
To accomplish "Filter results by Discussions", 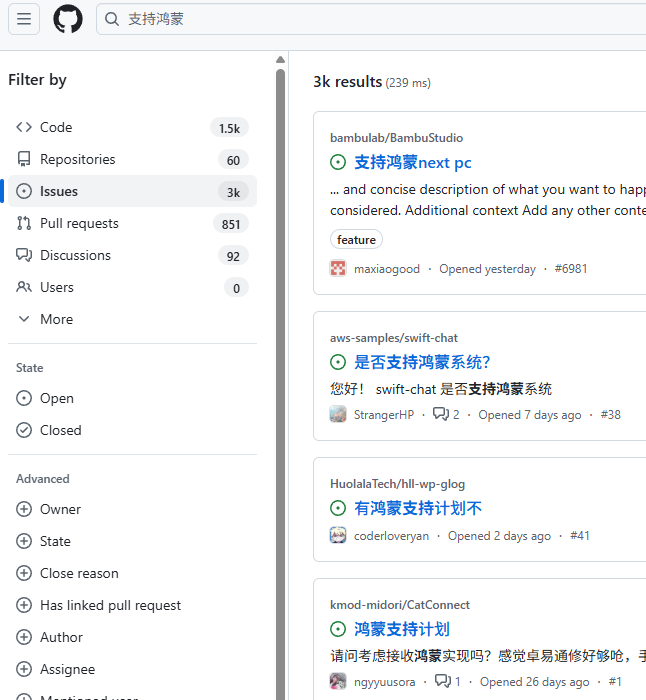I will coord(132,255).
